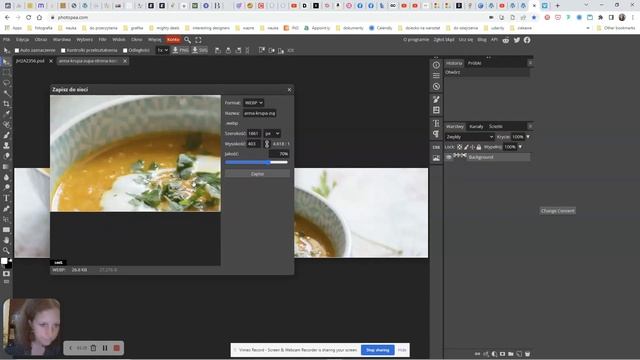The height and width of the screenshot is (360, 640).
Task: Adjust the Jakość quality slider
Action: pos(256,162)
